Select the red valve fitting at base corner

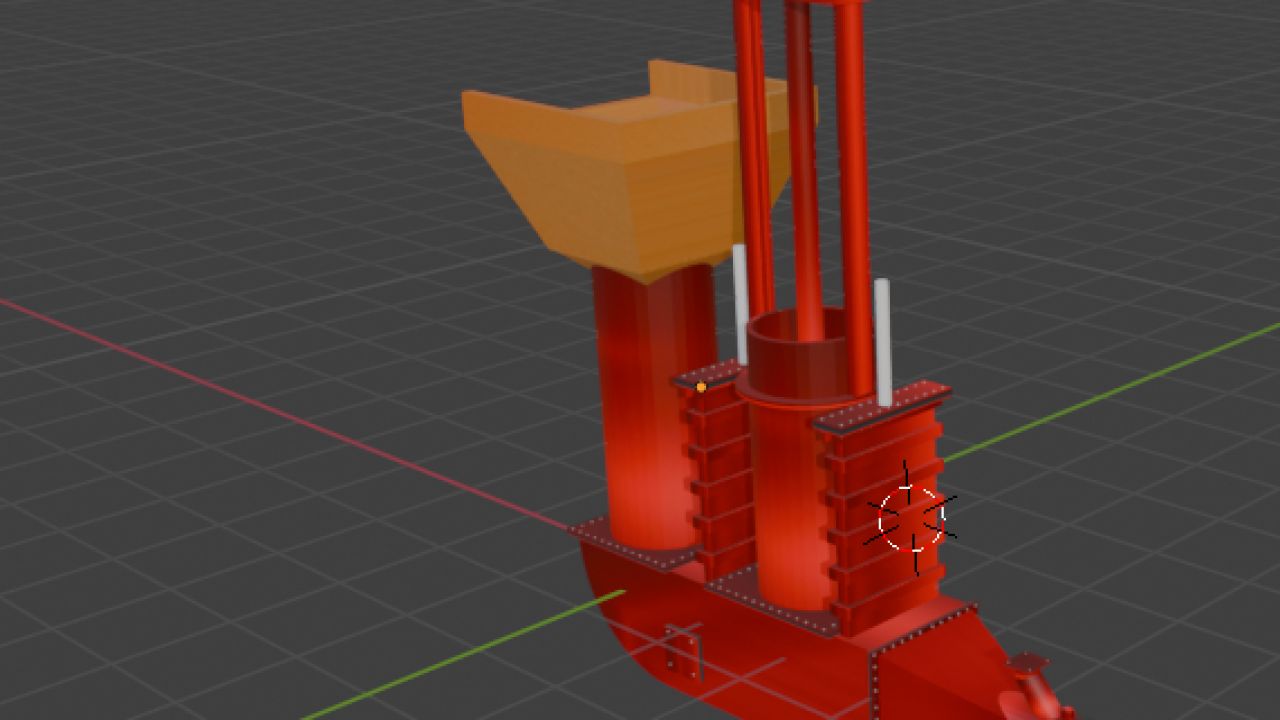[1037, 689]
